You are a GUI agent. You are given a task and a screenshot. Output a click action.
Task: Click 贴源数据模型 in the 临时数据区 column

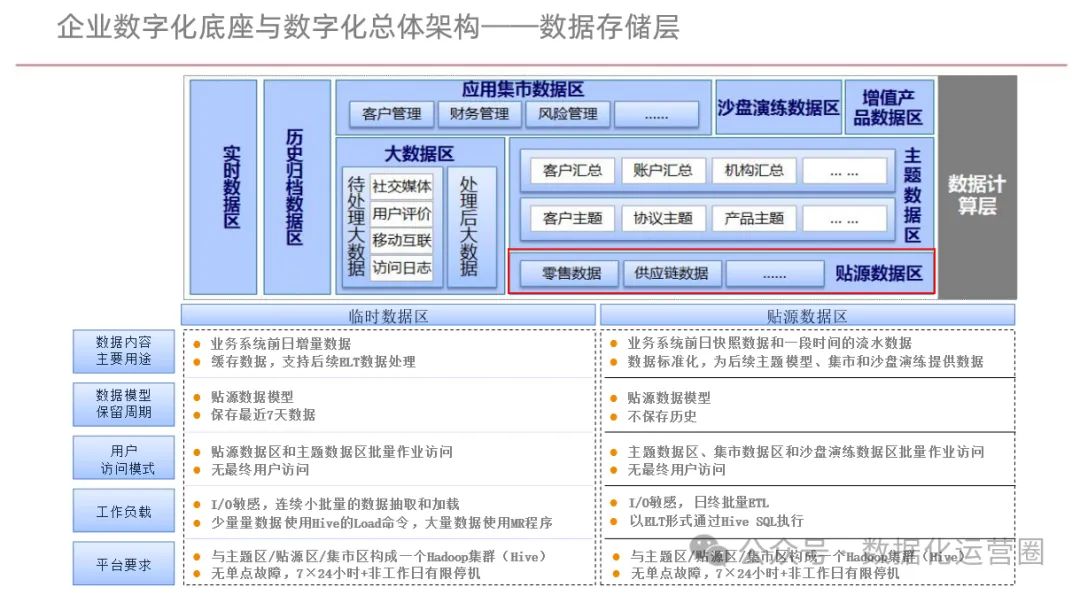[252, 397]
